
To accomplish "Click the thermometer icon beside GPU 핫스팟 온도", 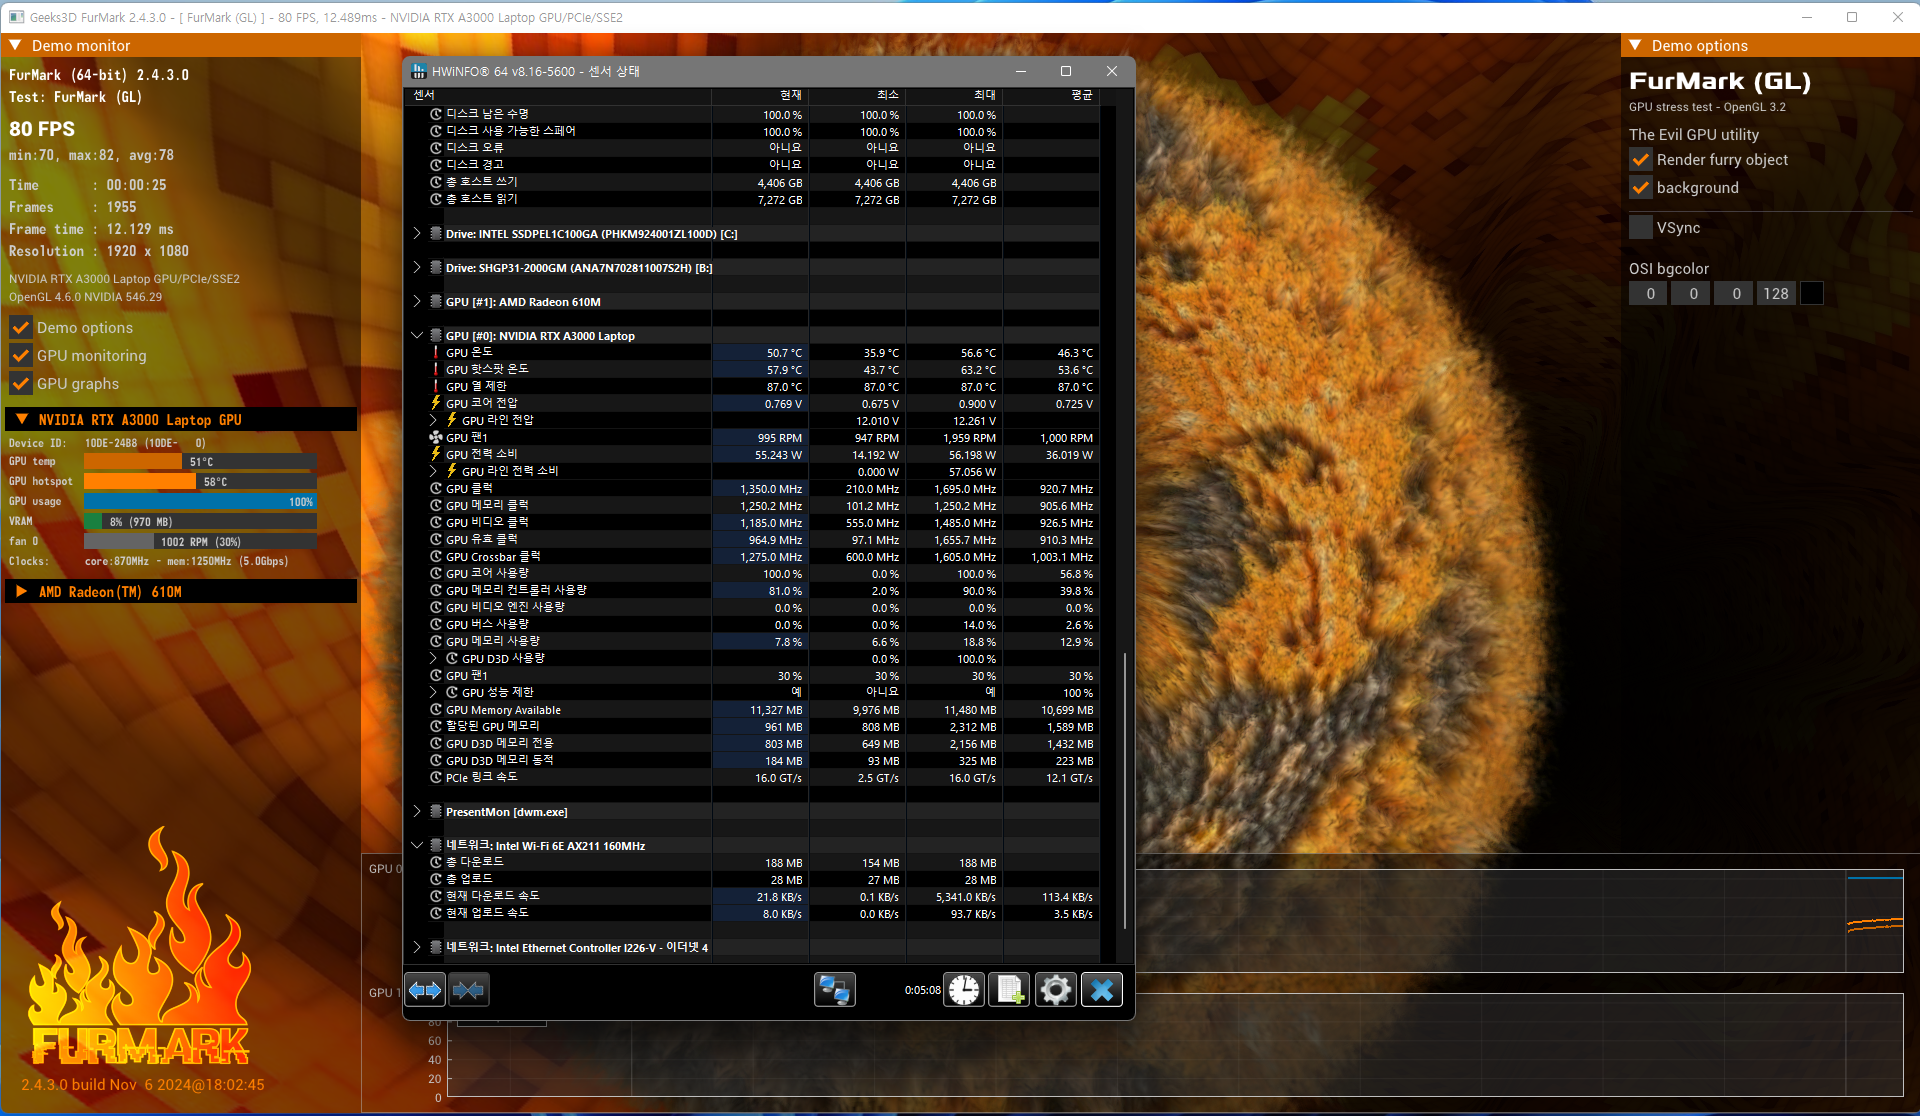I will click(436, 370).
